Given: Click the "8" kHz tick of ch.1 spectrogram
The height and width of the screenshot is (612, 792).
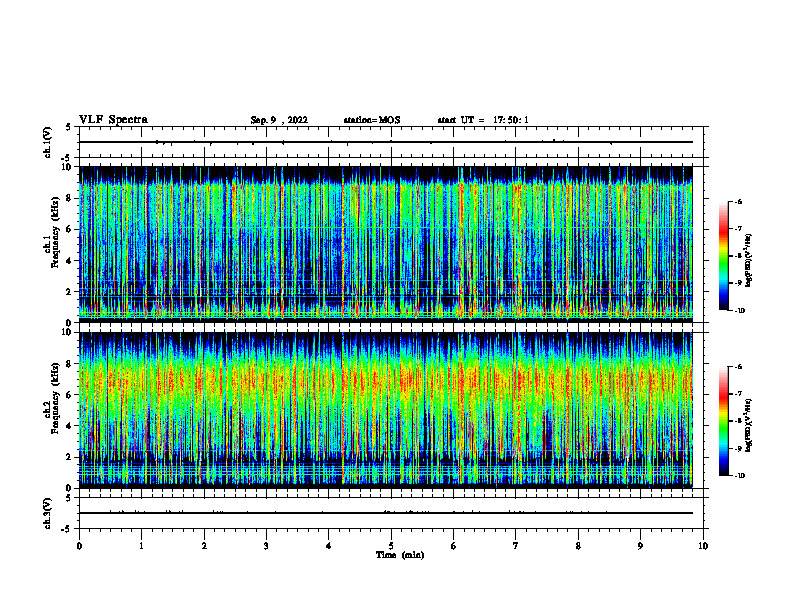Looking at the screenshot, I should pos(71,198).
